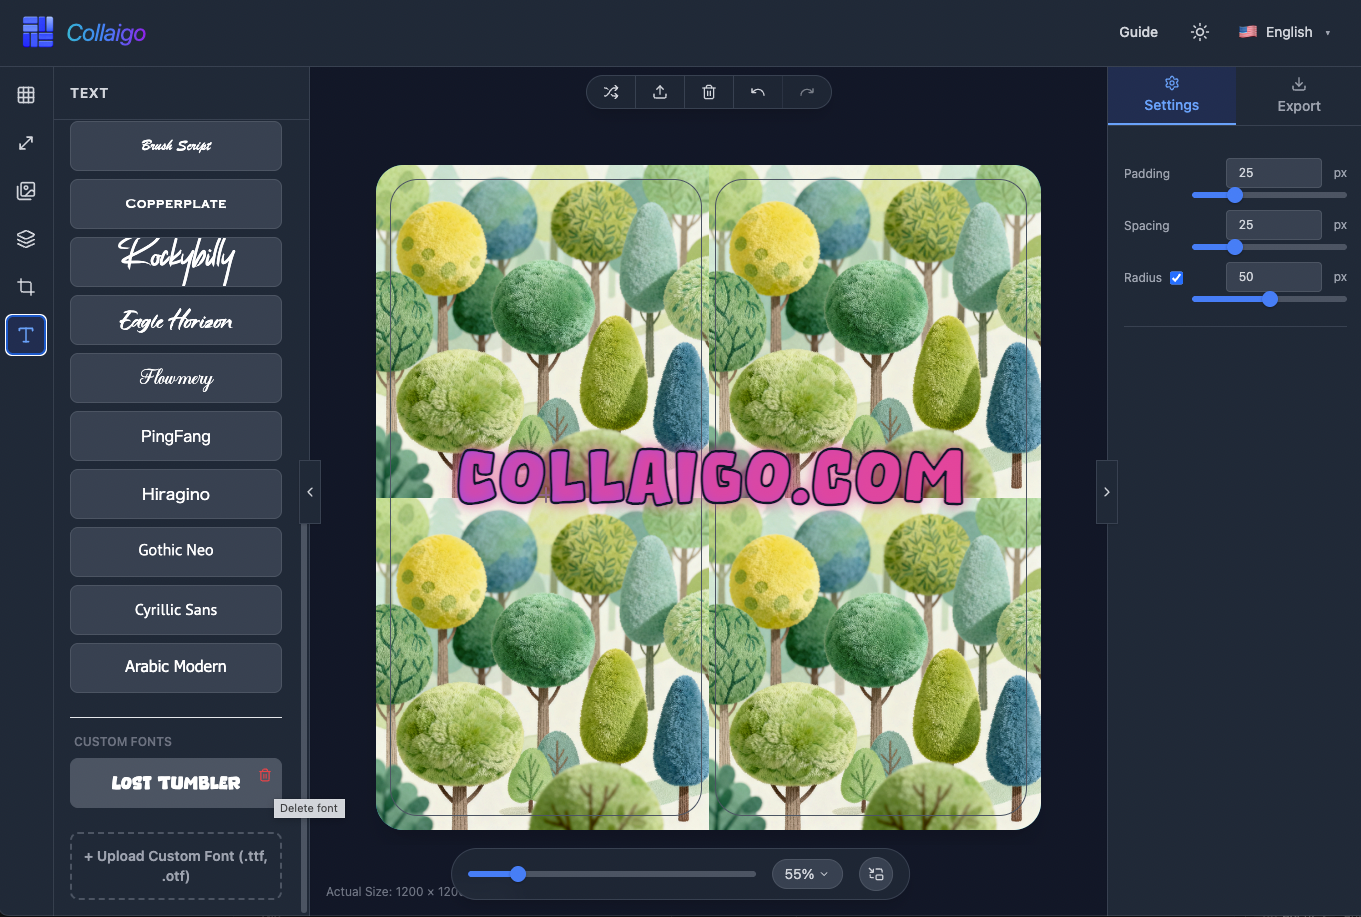Click Upload Custom Font button
Viewport: 1361px width, 917px height.
pyautogui.click(x=176, y=866)
